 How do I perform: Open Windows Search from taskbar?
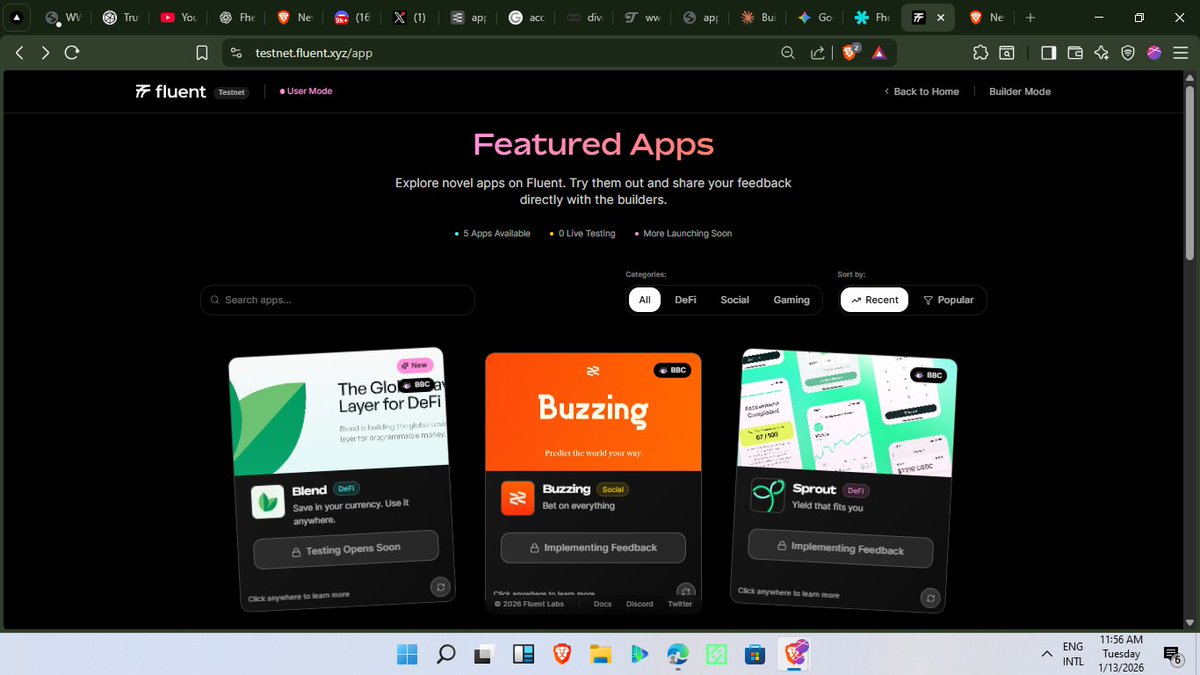point(446,655)
